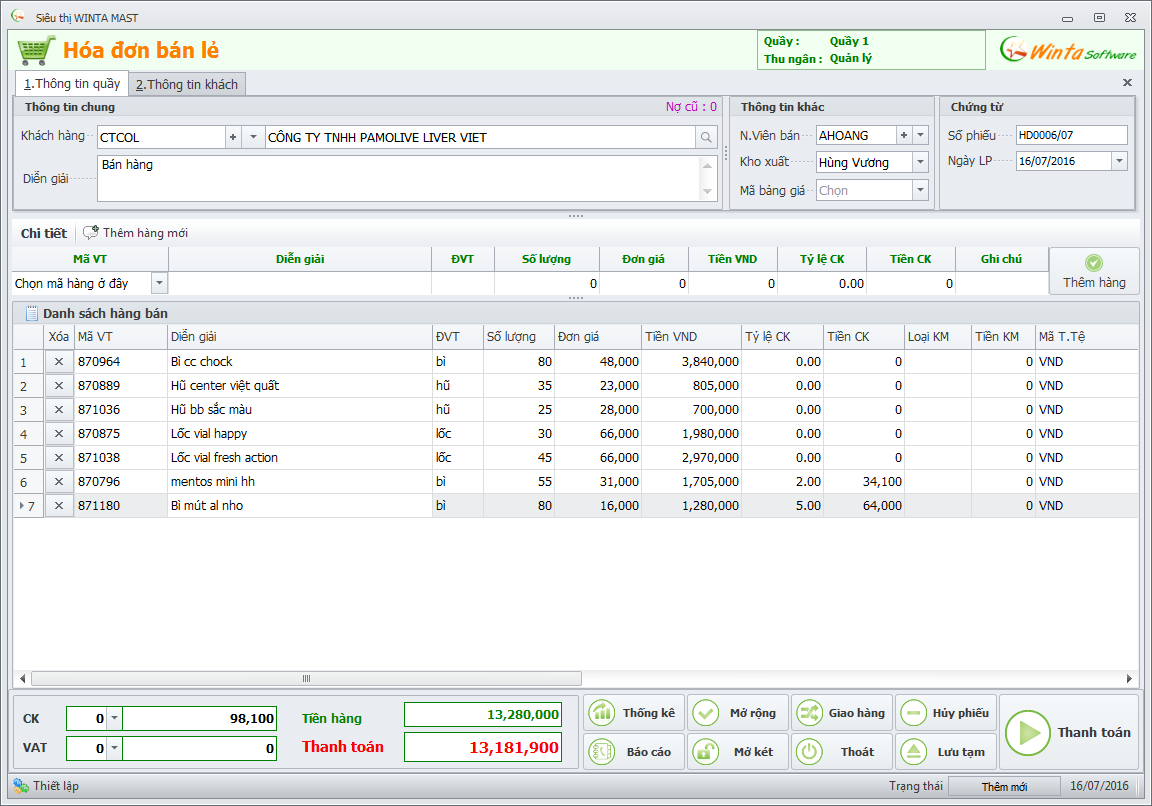This screenshot has height=806, width=1152.
Task: Open Mã bảng giá Chọn dropdown
Action: 921,190
